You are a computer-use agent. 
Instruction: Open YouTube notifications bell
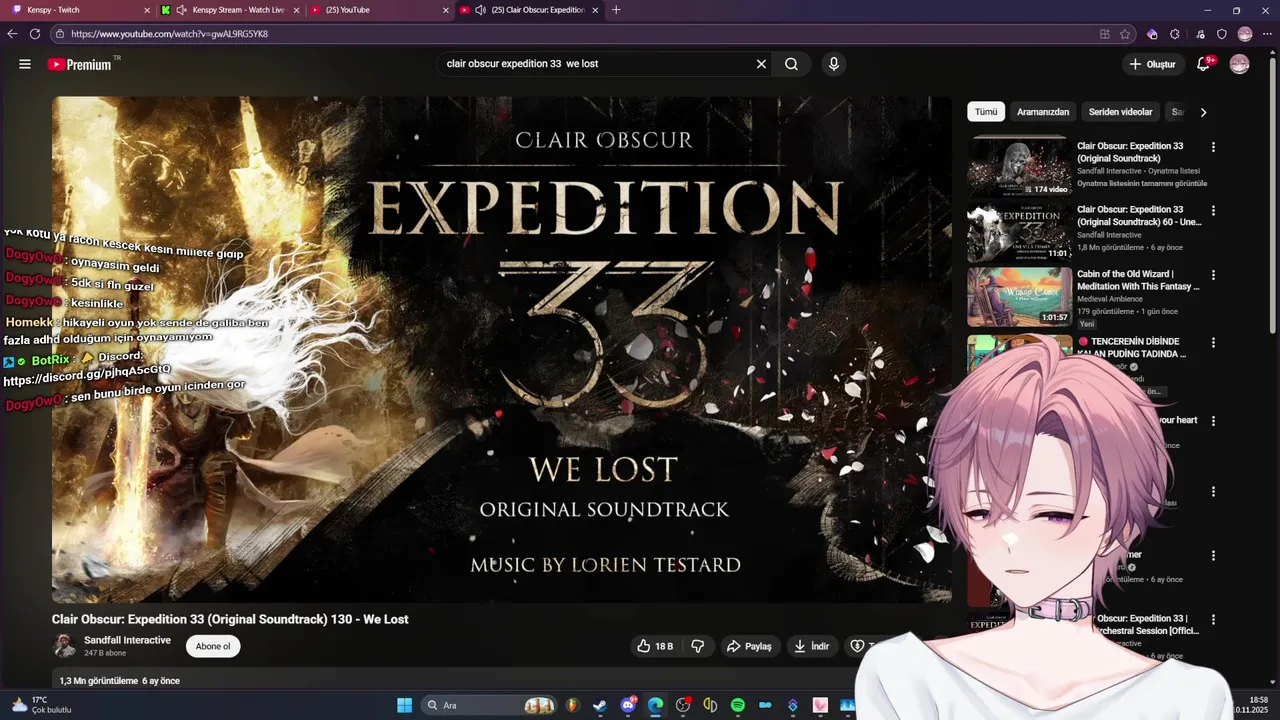[1203, 64]
